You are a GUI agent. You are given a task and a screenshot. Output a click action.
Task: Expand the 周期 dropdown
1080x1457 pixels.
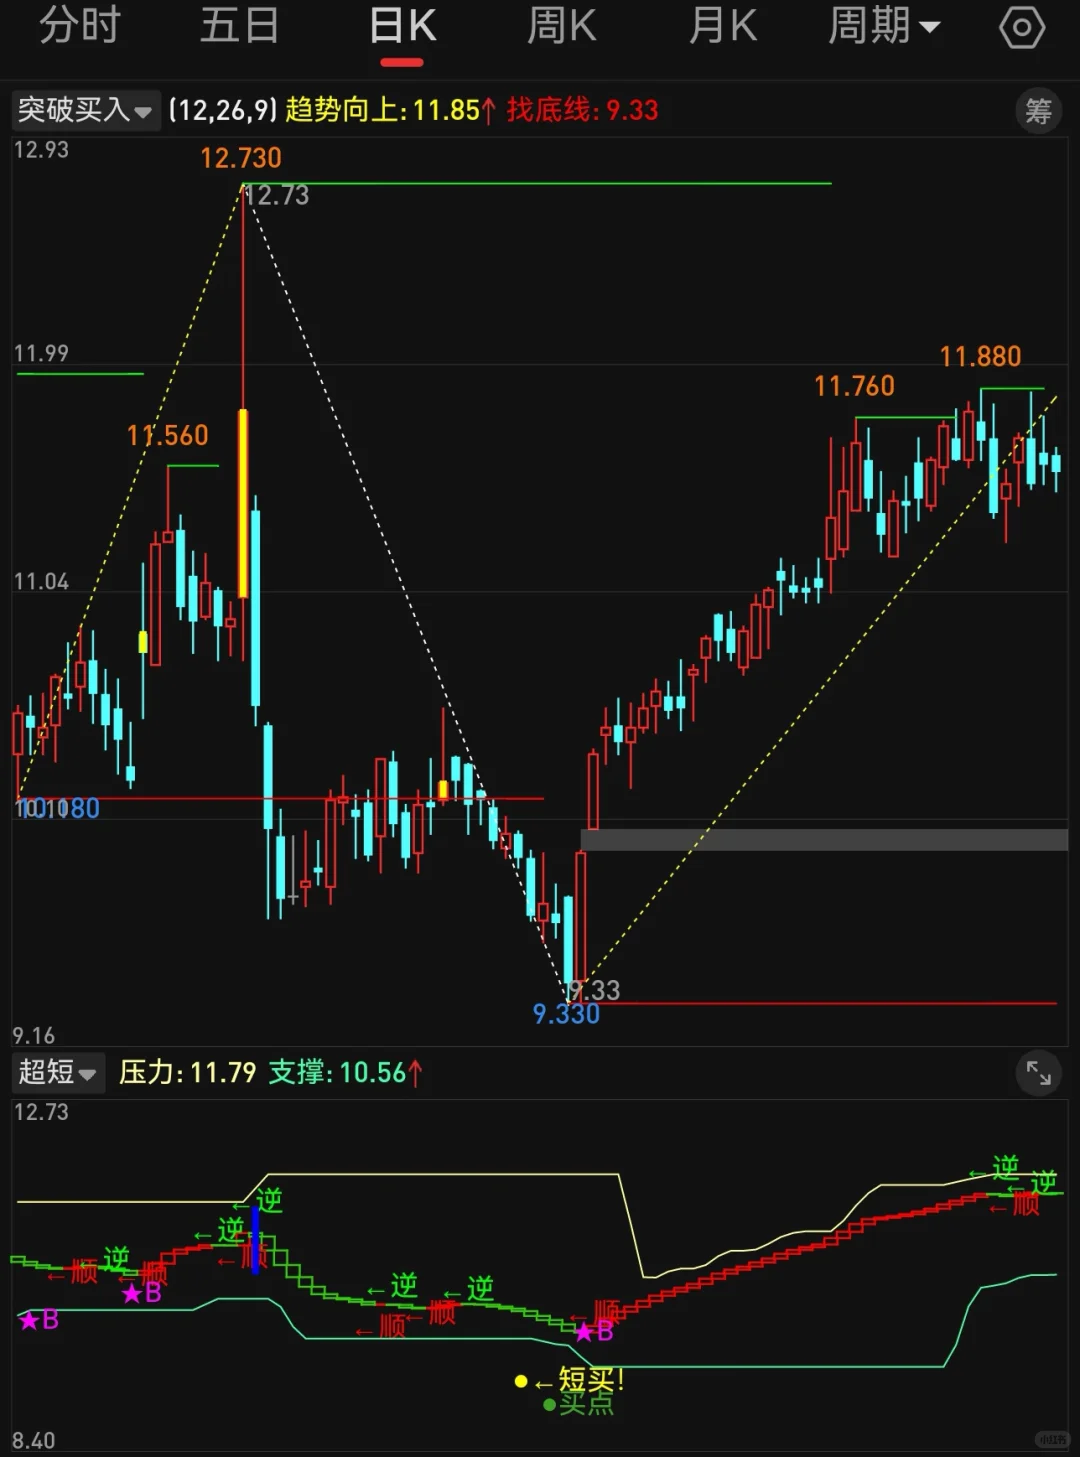point(884,26)
